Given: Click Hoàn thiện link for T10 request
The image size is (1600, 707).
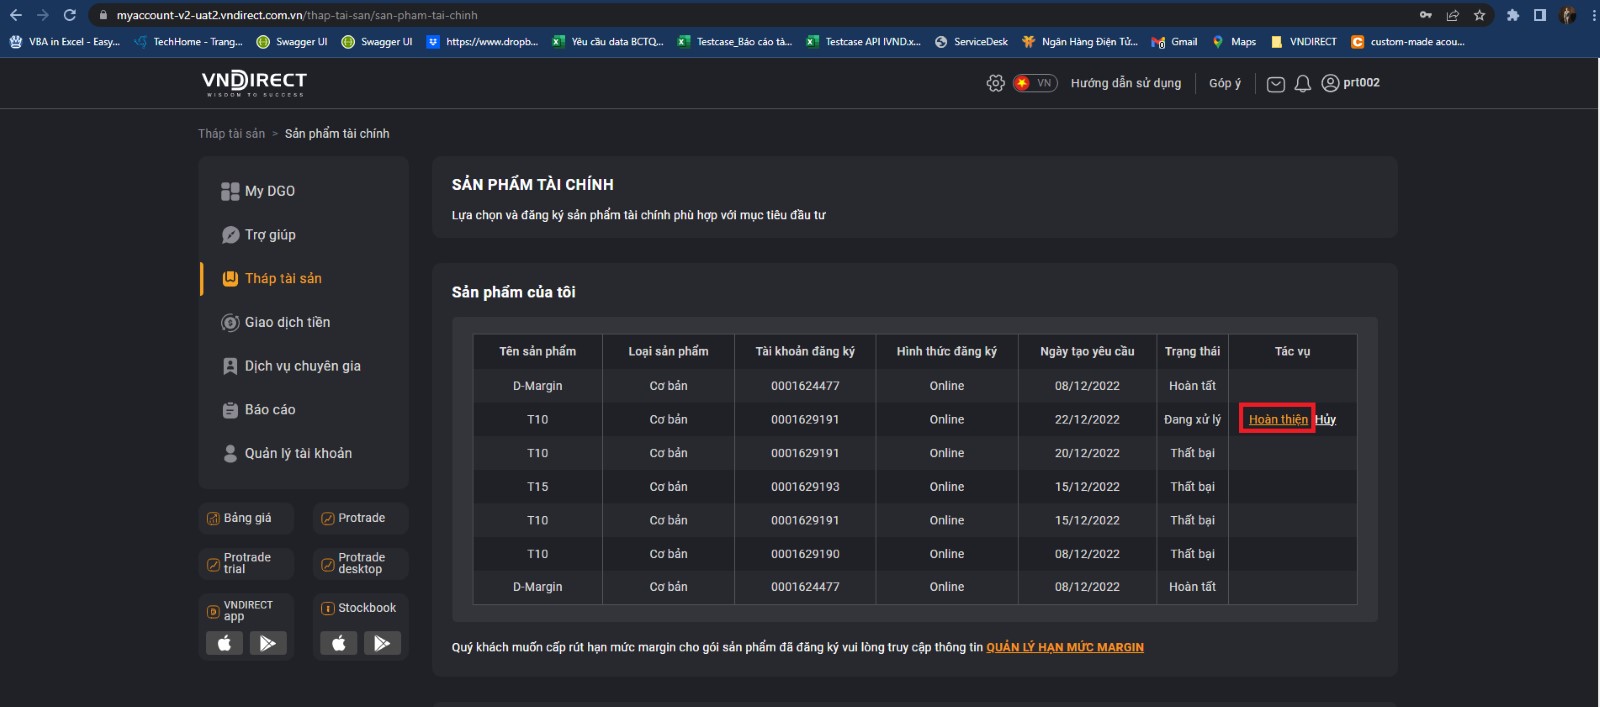Looking at the screenshot, I should click(1278, 420).
